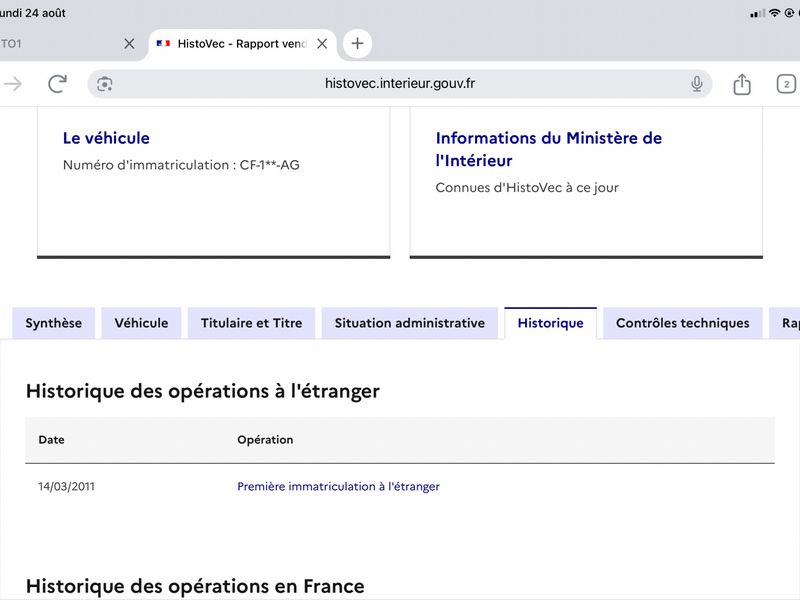Screen dimensions: 800x600
Task: Select the histovec.interieur.gouv.fr address field
Action: 399,84
